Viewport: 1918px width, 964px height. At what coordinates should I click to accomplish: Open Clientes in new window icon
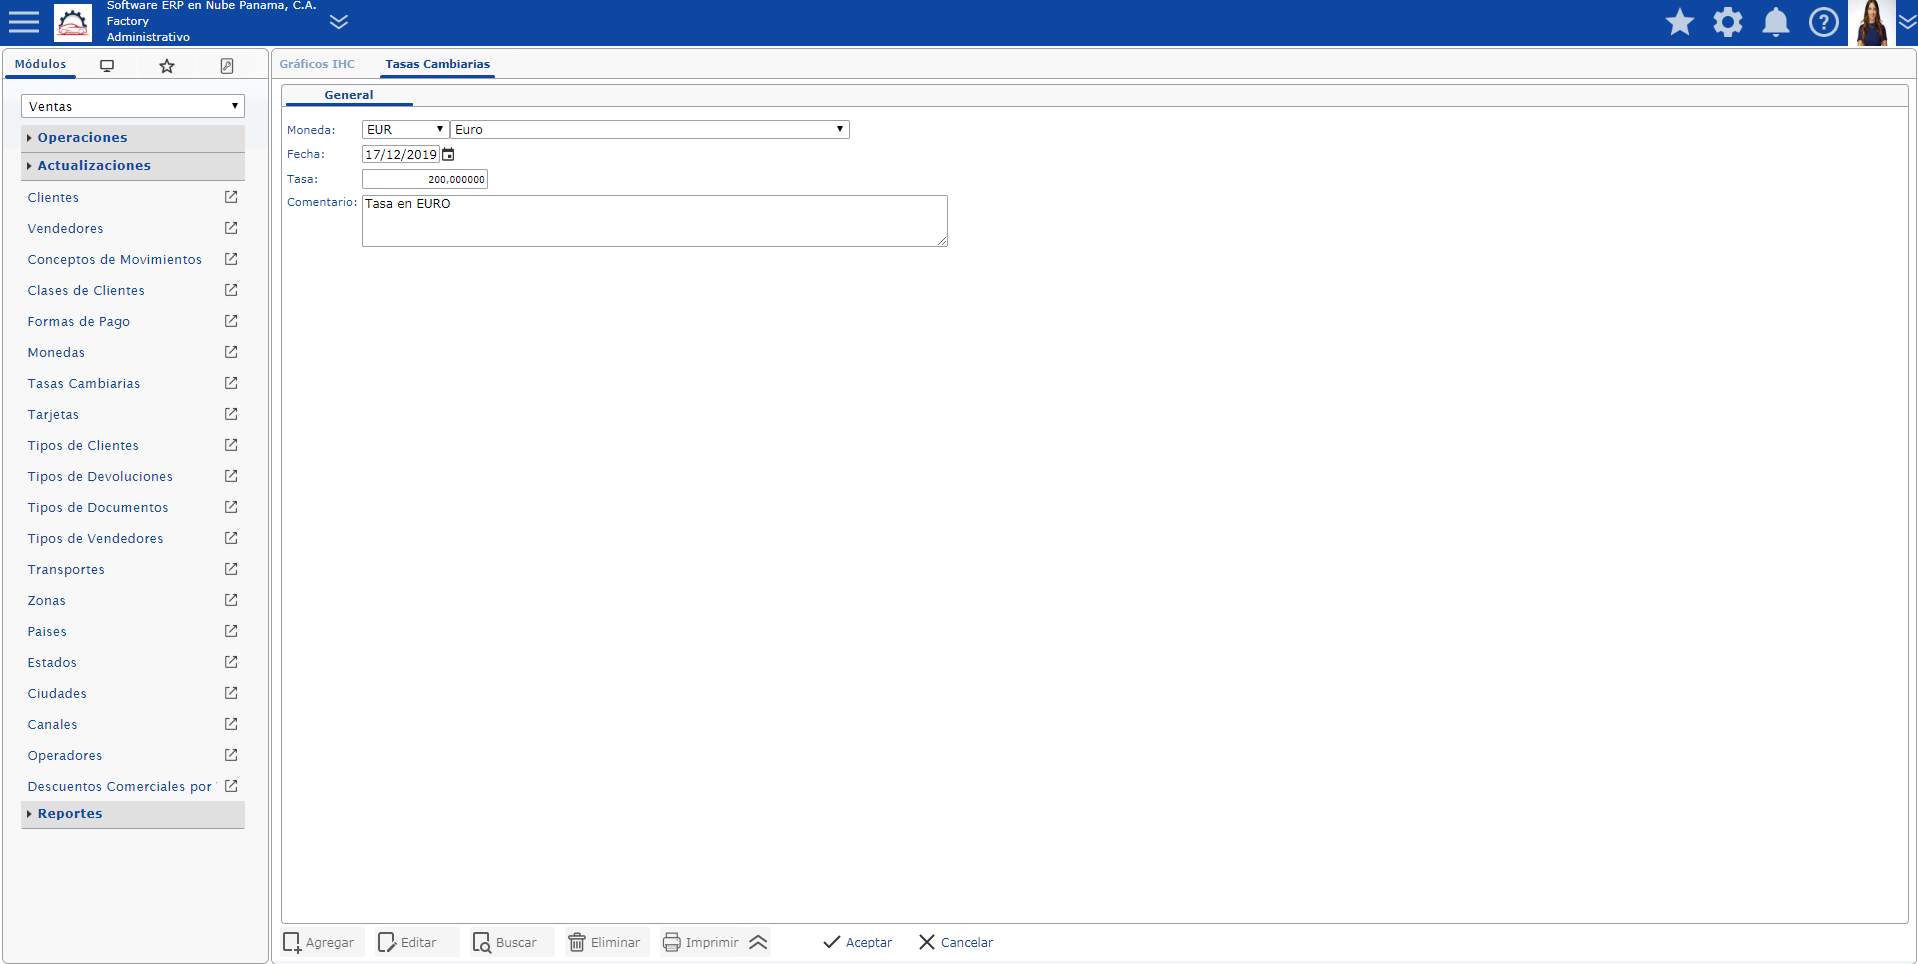pyautogui.click(x=231, y=197)
